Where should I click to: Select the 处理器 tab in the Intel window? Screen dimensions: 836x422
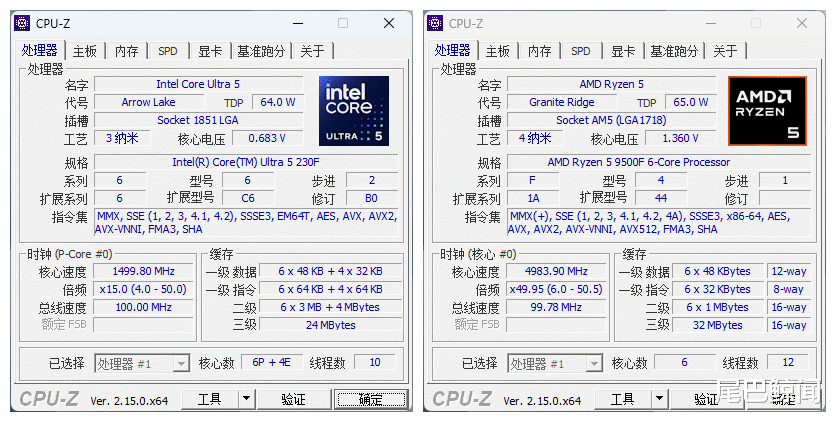coord(39,50)
